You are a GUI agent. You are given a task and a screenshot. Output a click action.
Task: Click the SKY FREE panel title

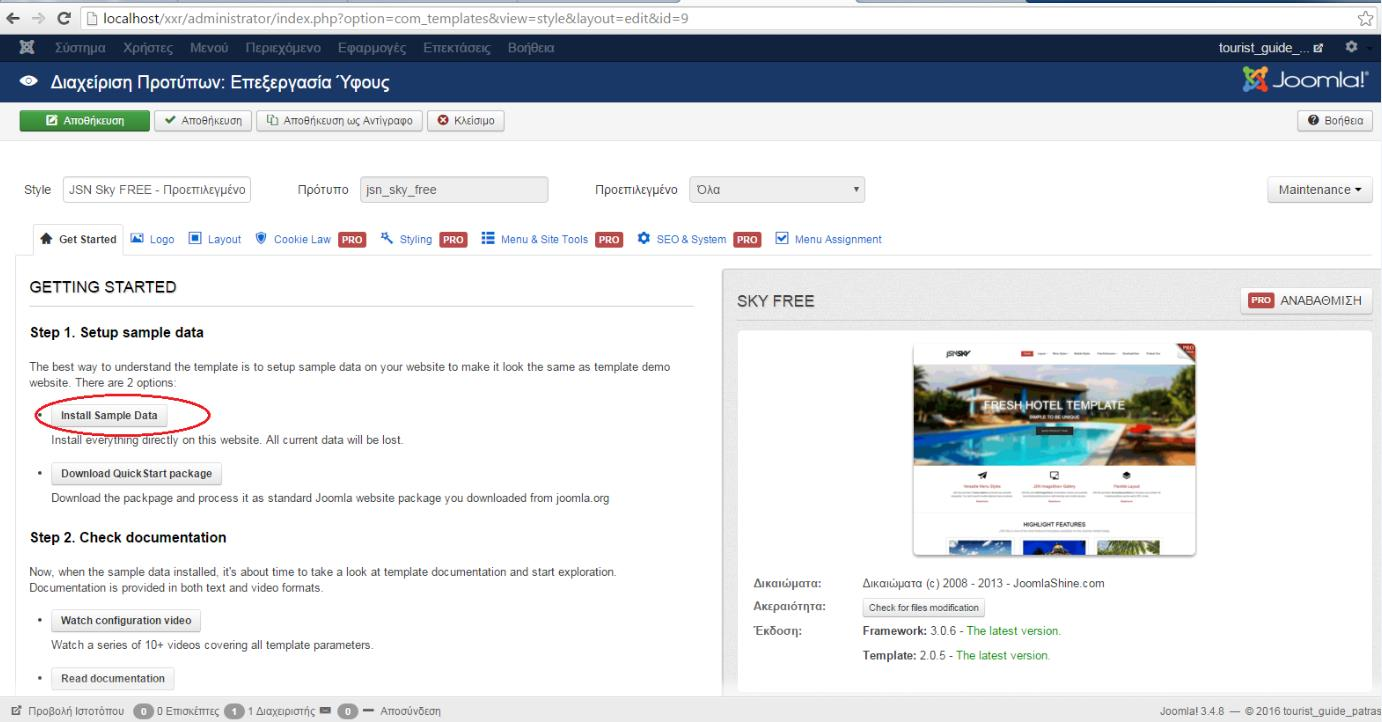(776, 302)
